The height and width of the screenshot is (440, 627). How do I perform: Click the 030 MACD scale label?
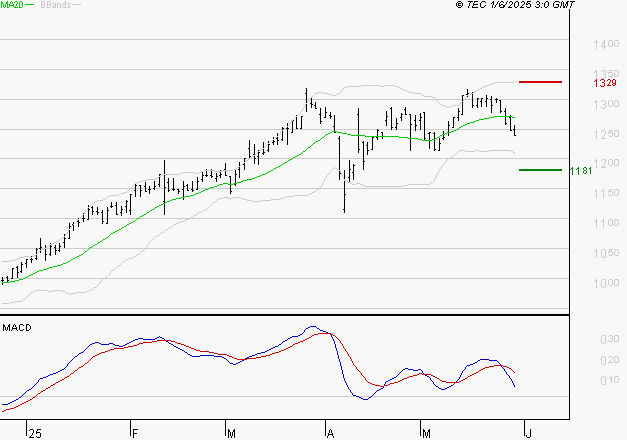pos(607,339)
